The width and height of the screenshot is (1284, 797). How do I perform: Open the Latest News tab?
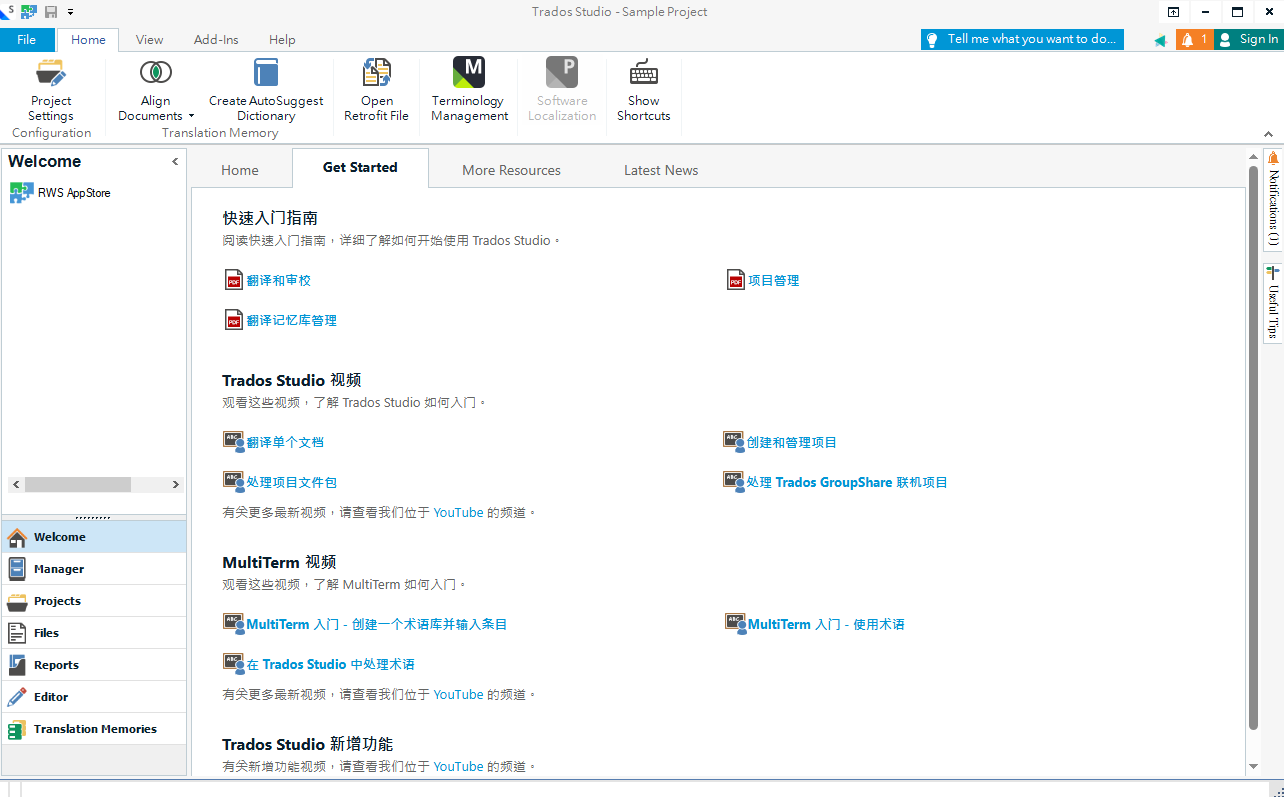click(661, 170)
